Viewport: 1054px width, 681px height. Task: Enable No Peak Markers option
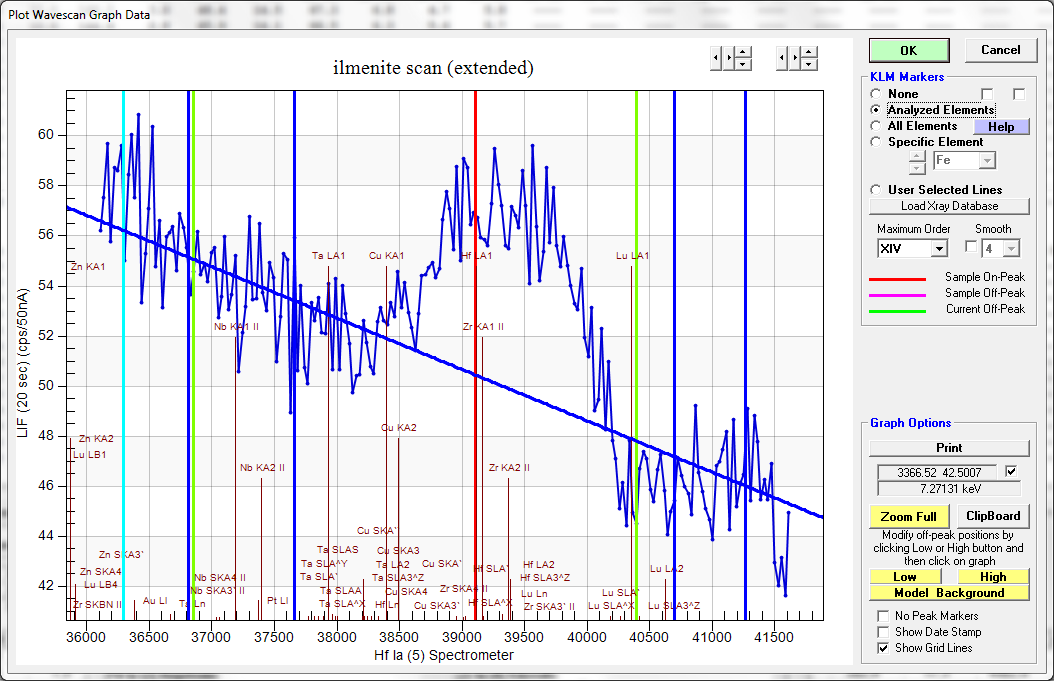[883, 616]
